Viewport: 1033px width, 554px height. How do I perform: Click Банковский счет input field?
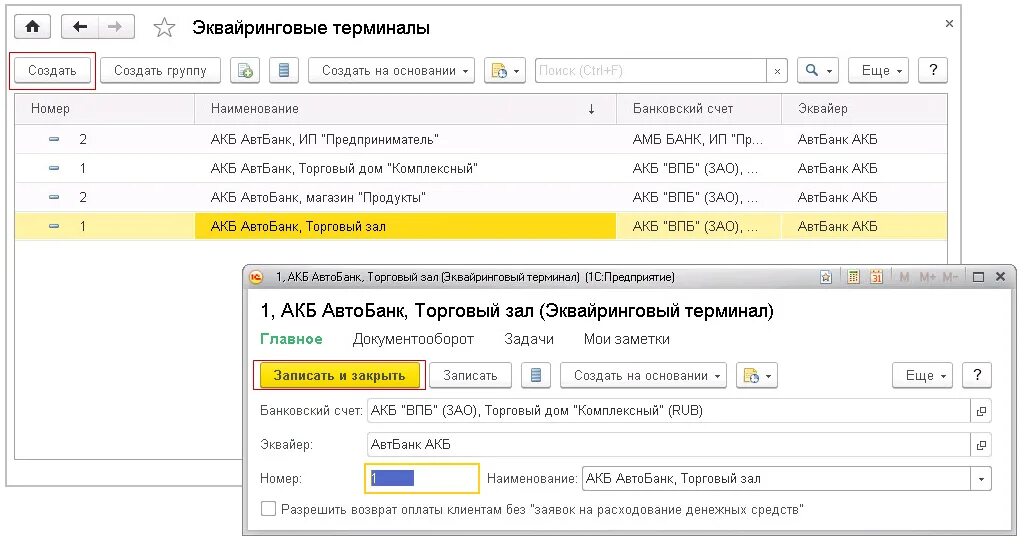pos(669,411)
